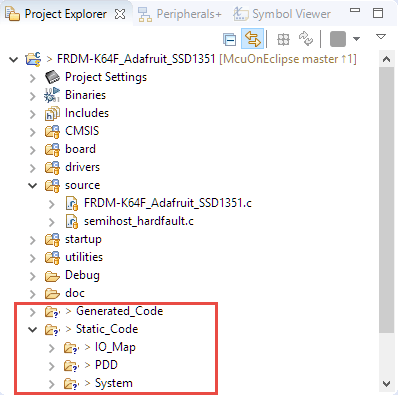Click the scrollbar up arrow
398x395 pixels.
386,60
